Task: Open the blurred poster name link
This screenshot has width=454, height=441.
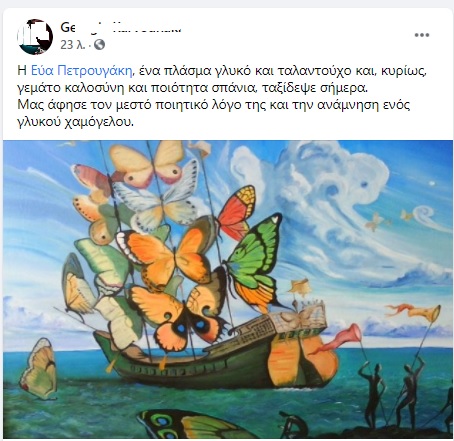Action: pyautogui.click(x=121, y=27)
